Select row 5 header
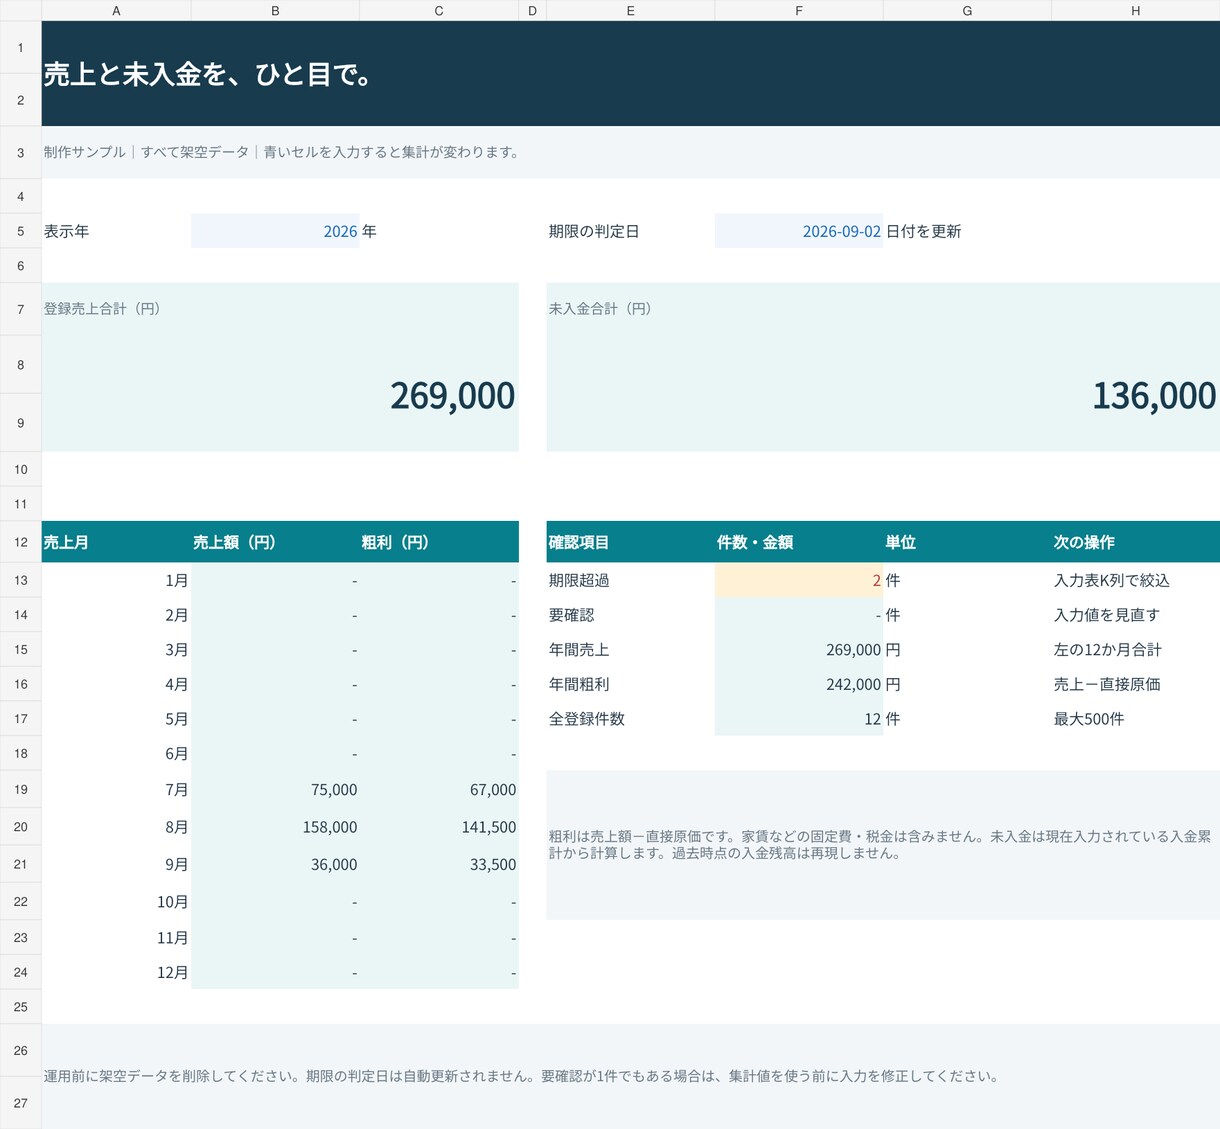 click(21, 231)
